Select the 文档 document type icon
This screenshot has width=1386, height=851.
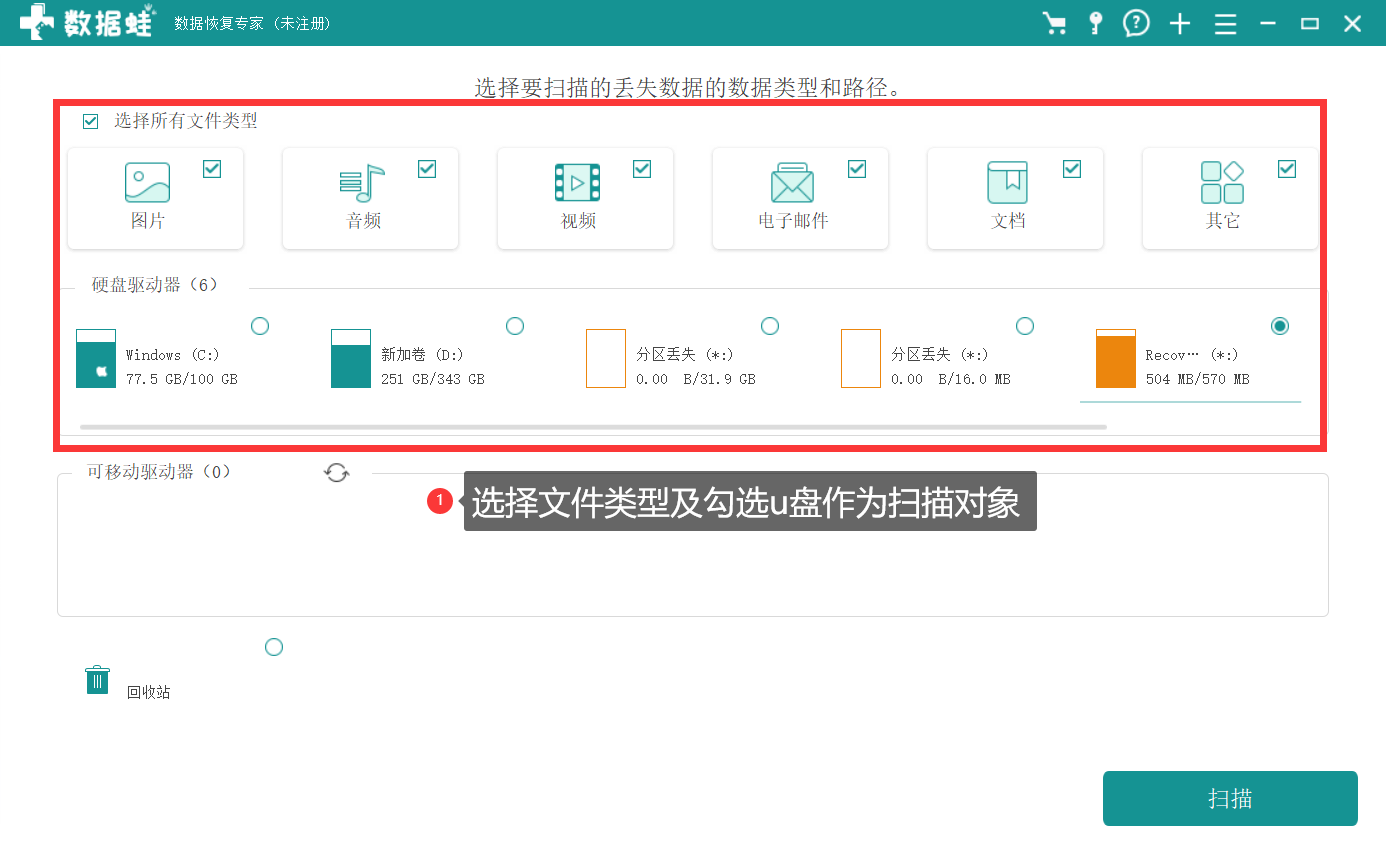(1007, 182)
